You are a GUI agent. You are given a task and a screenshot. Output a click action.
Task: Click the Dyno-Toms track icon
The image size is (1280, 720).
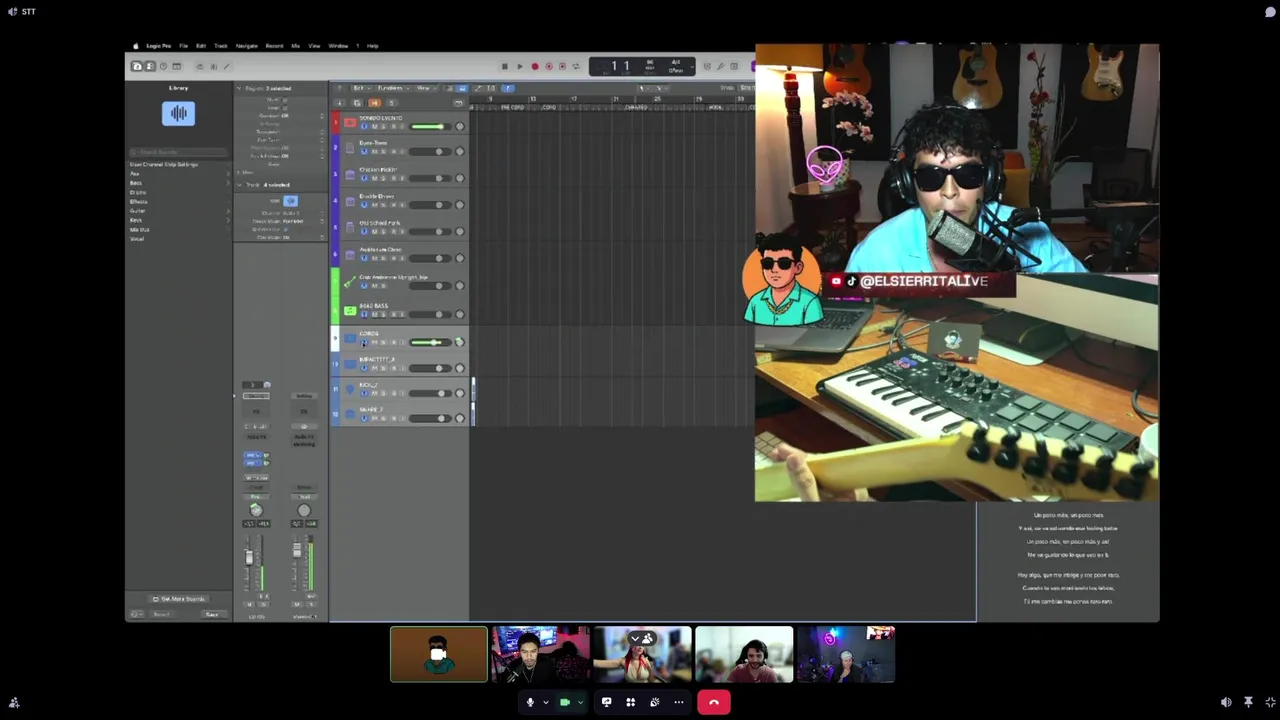point(350,148)
